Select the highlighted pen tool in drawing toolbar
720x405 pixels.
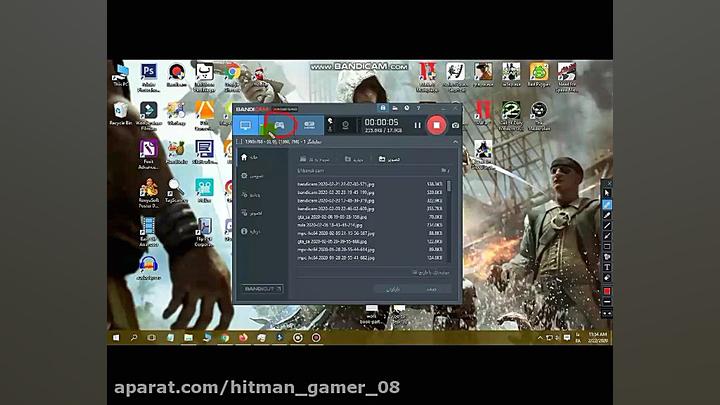coord(607,204)
